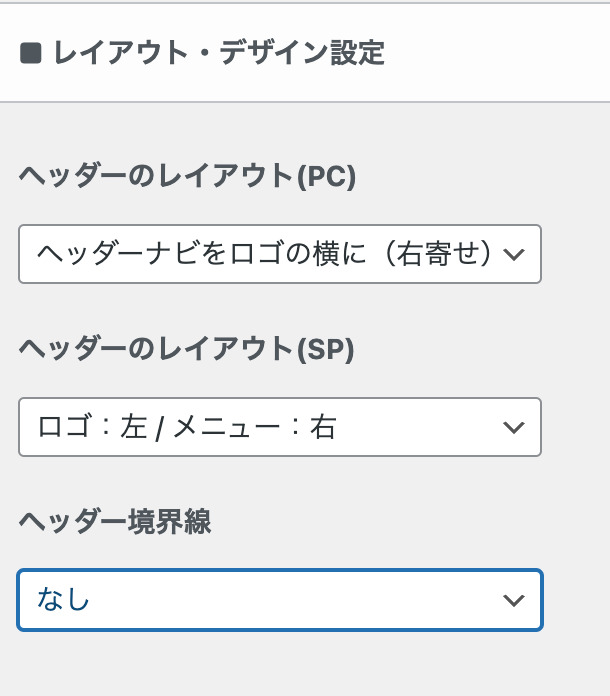
Task: Click the selected value なし
Action: point(63,600)
